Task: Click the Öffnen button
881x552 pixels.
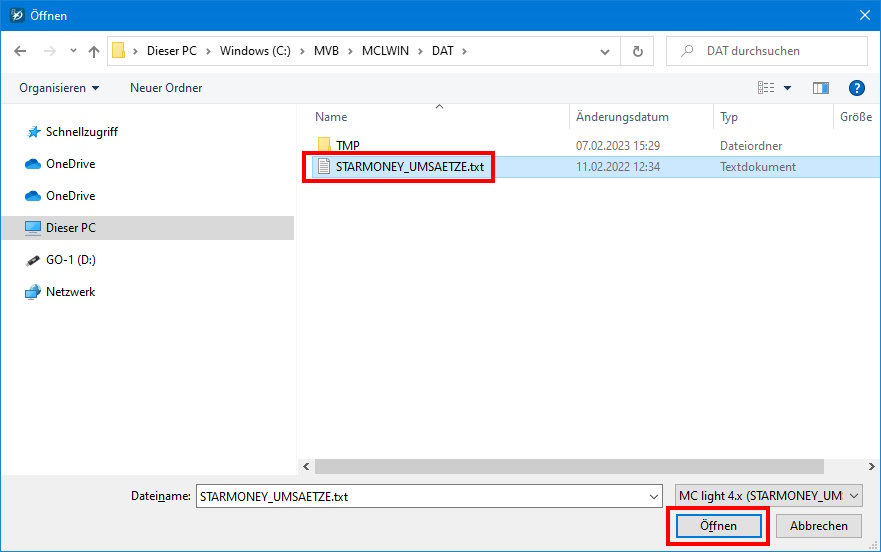Action: coord(718,526)
